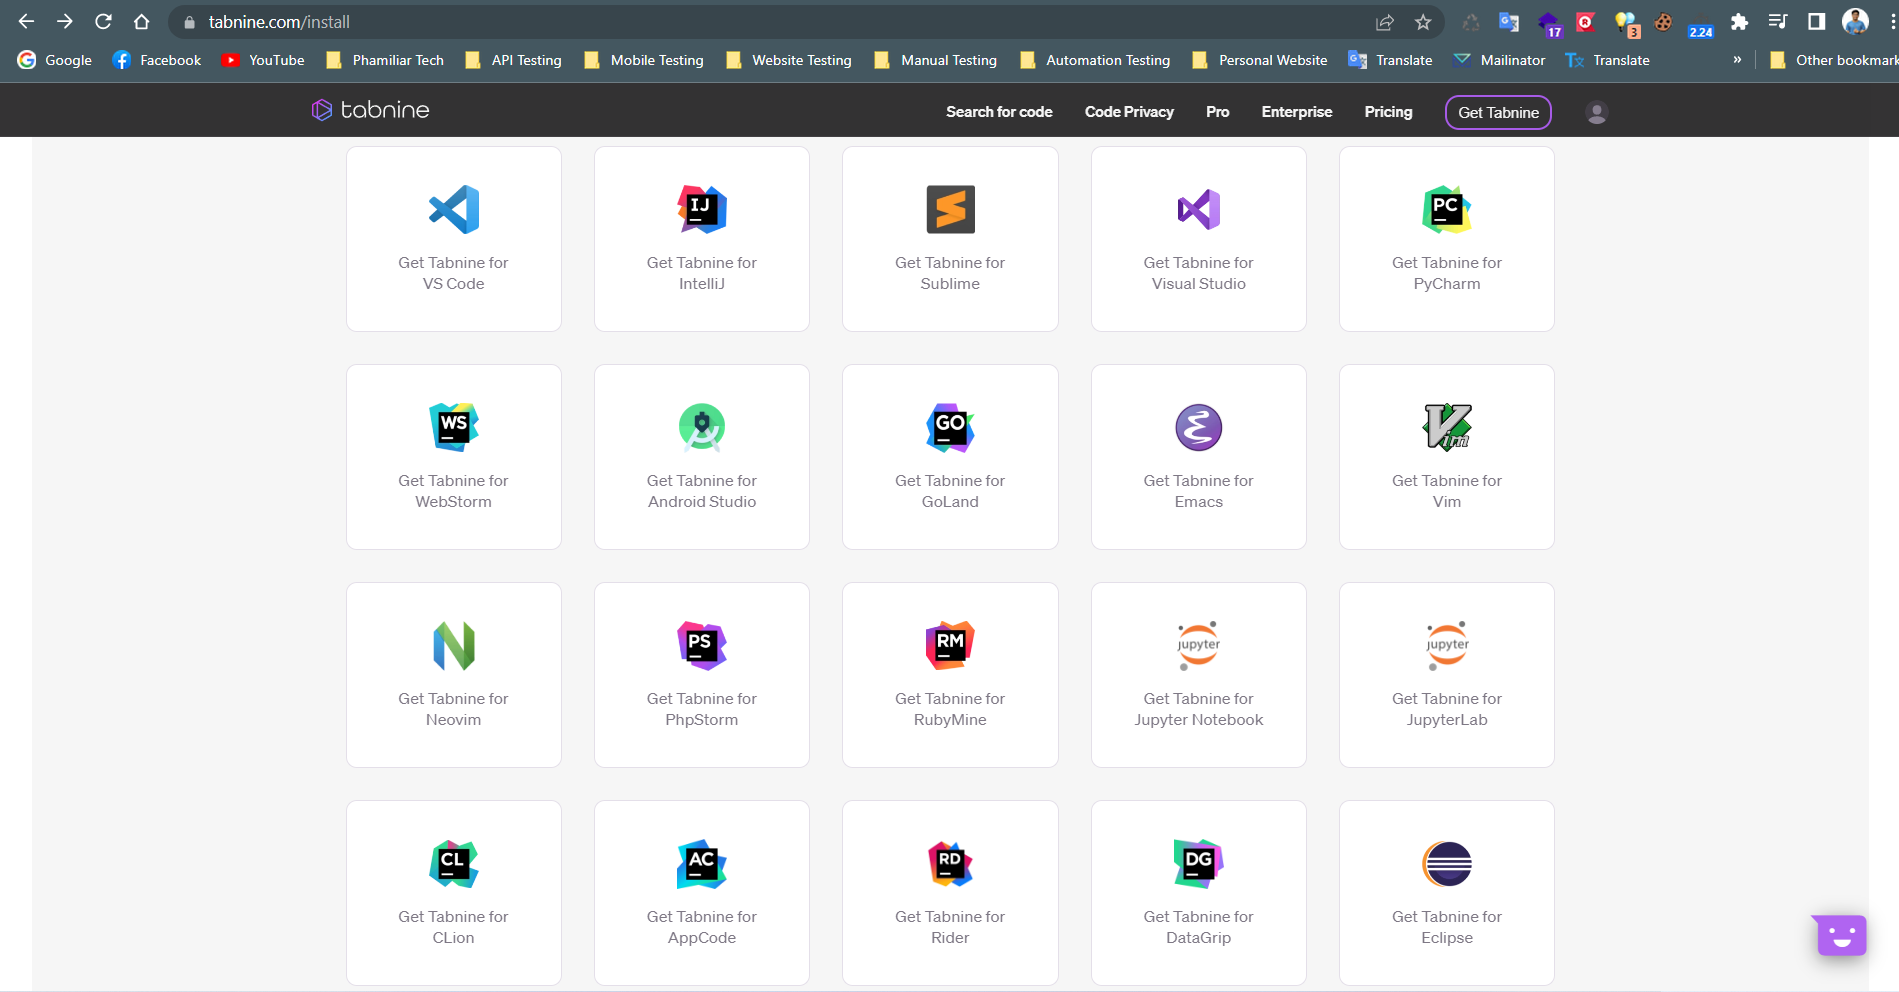Click Get Tabnine for Sublime text
This screenshot has width=1899, height=992.
[x=950, y=273]
